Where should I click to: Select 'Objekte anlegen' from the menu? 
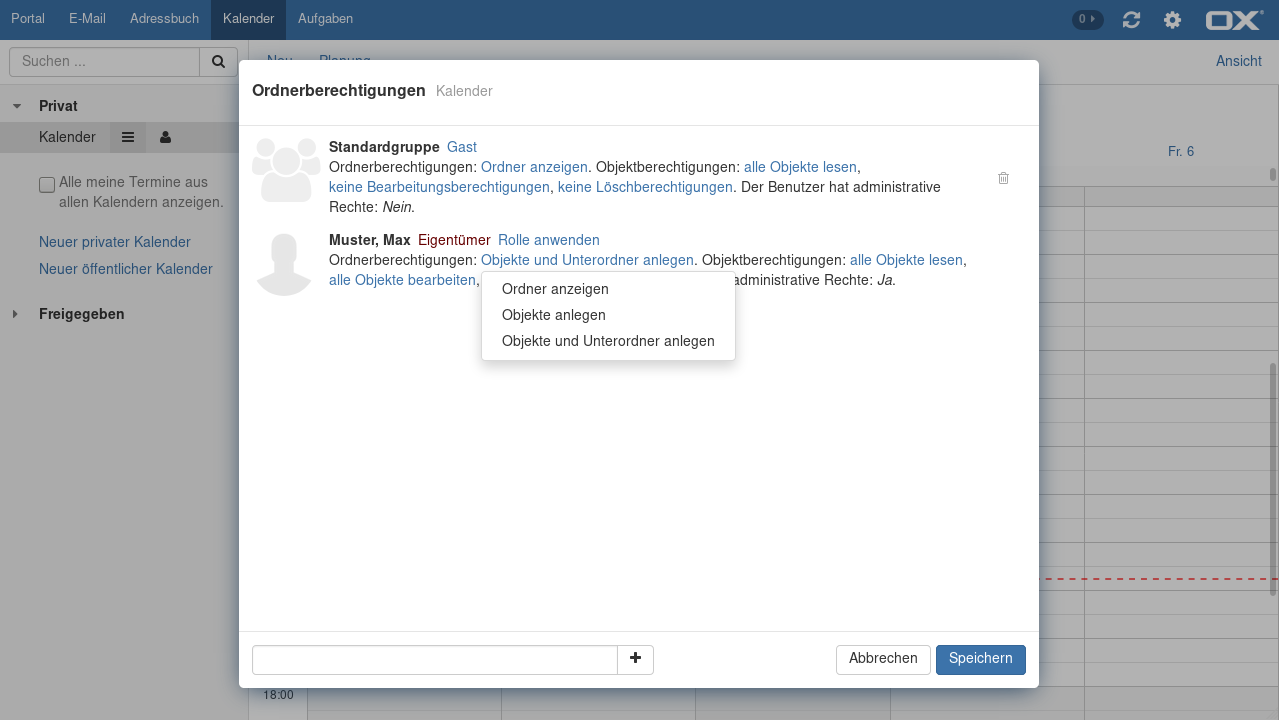tap(553, 315)
